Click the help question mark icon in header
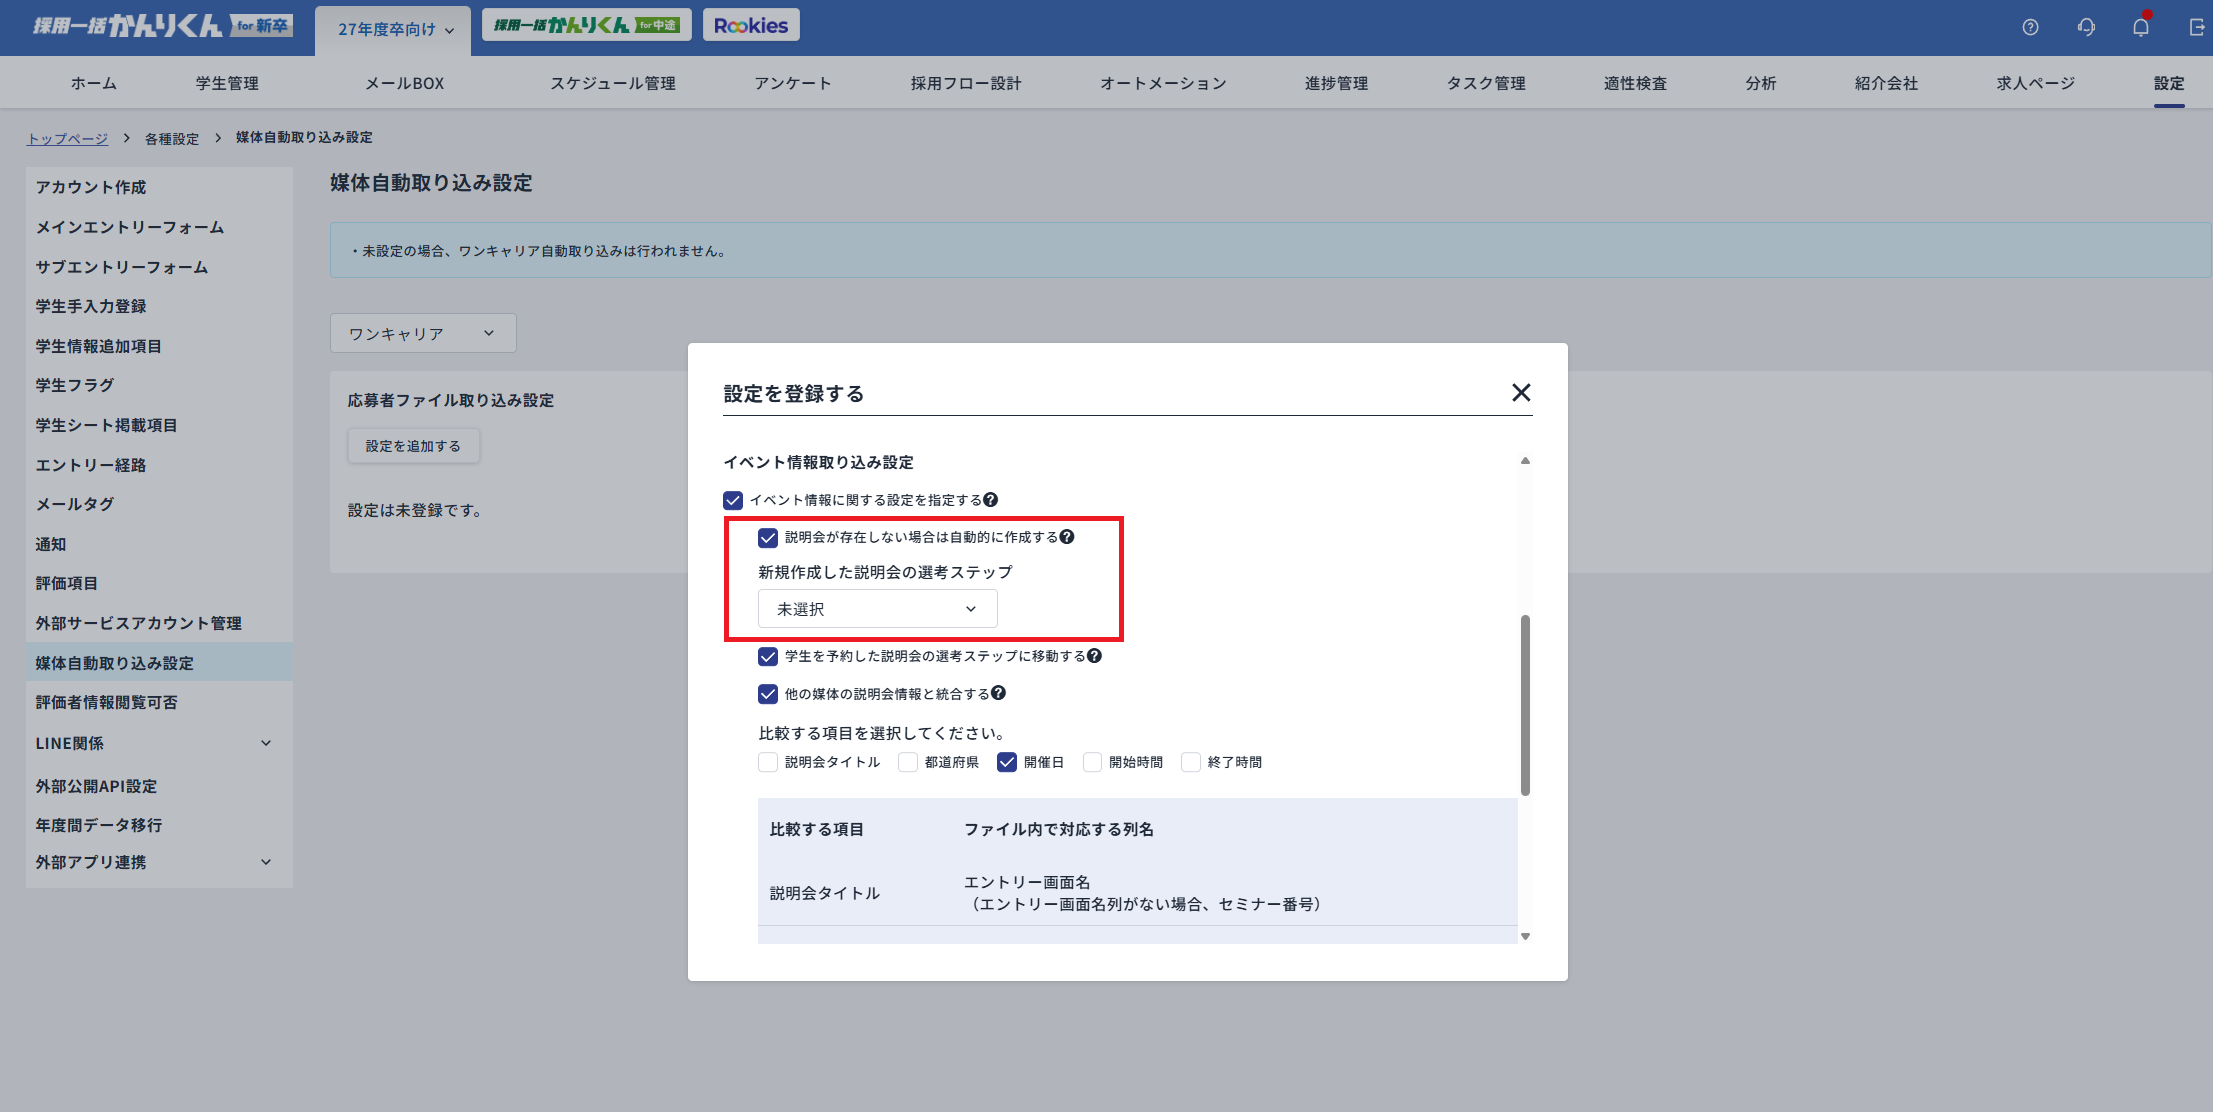The height and width of the screenshot is (1112, 2213). (x=2030, y=27)
